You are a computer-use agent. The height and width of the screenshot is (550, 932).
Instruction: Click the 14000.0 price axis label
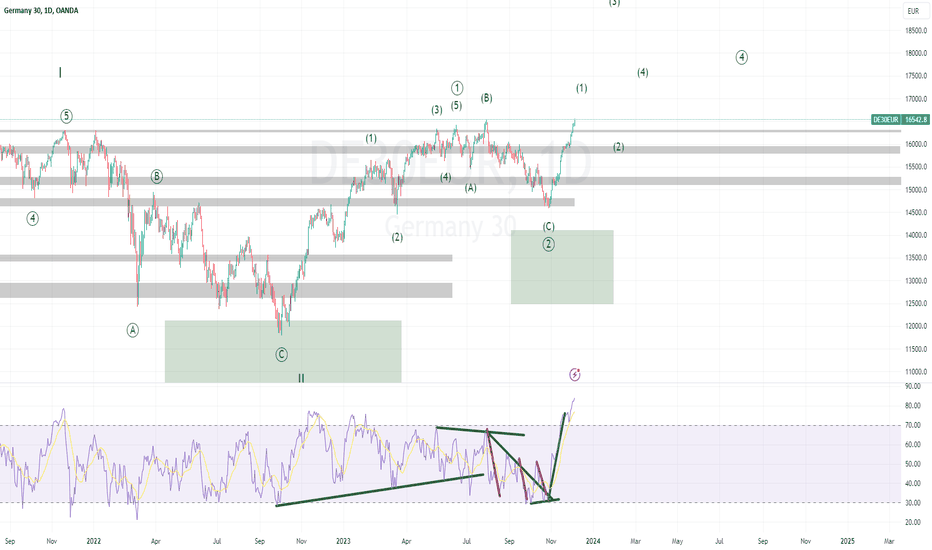click(x=916, y=235)
